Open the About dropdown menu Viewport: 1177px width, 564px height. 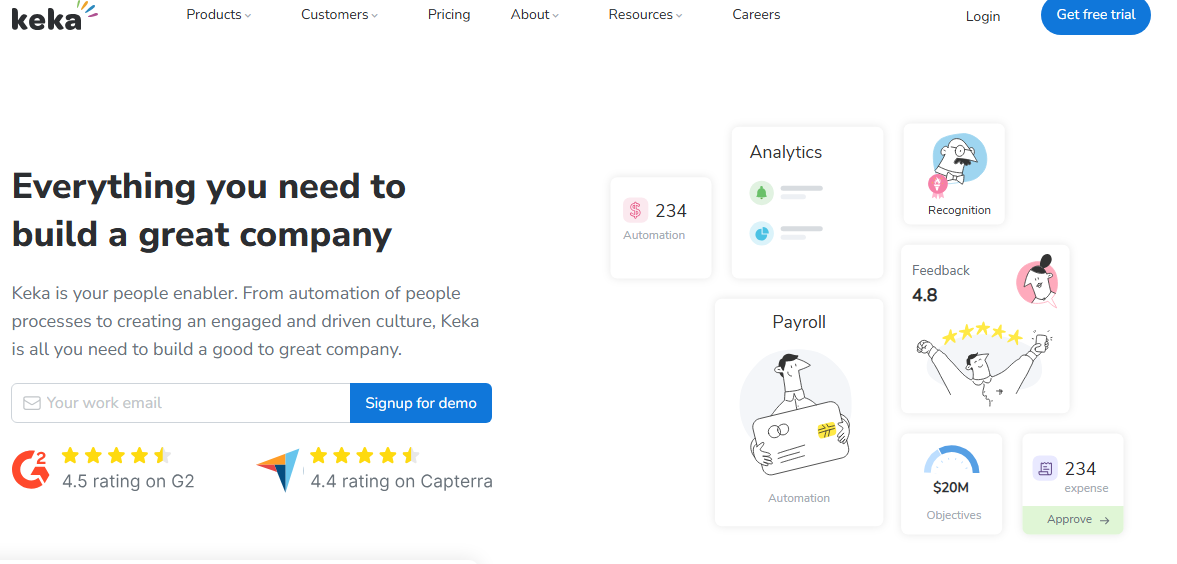tap(535, 15)
